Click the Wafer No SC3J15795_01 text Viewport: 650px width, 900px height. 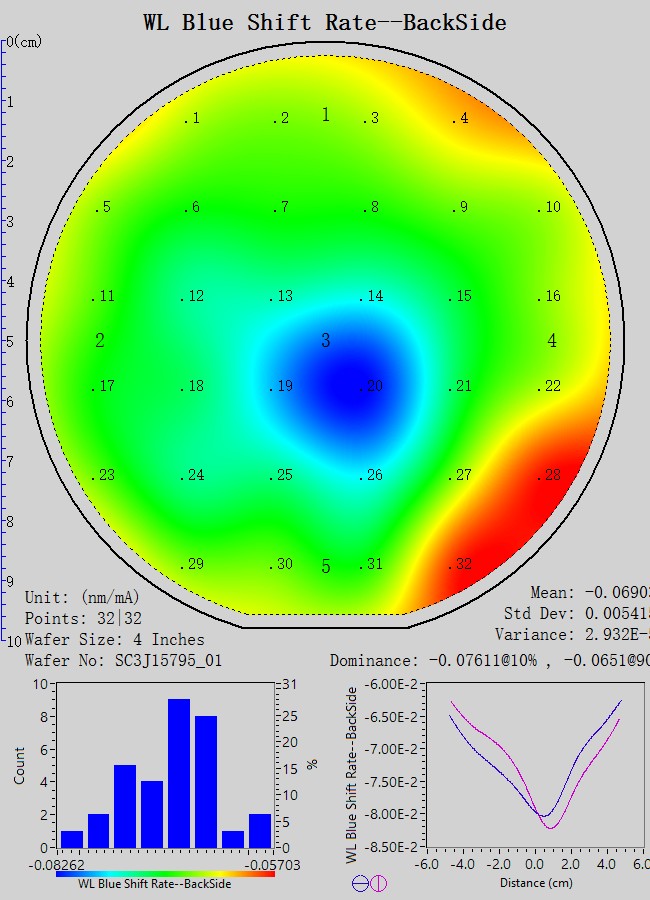(x=123, y=660)
